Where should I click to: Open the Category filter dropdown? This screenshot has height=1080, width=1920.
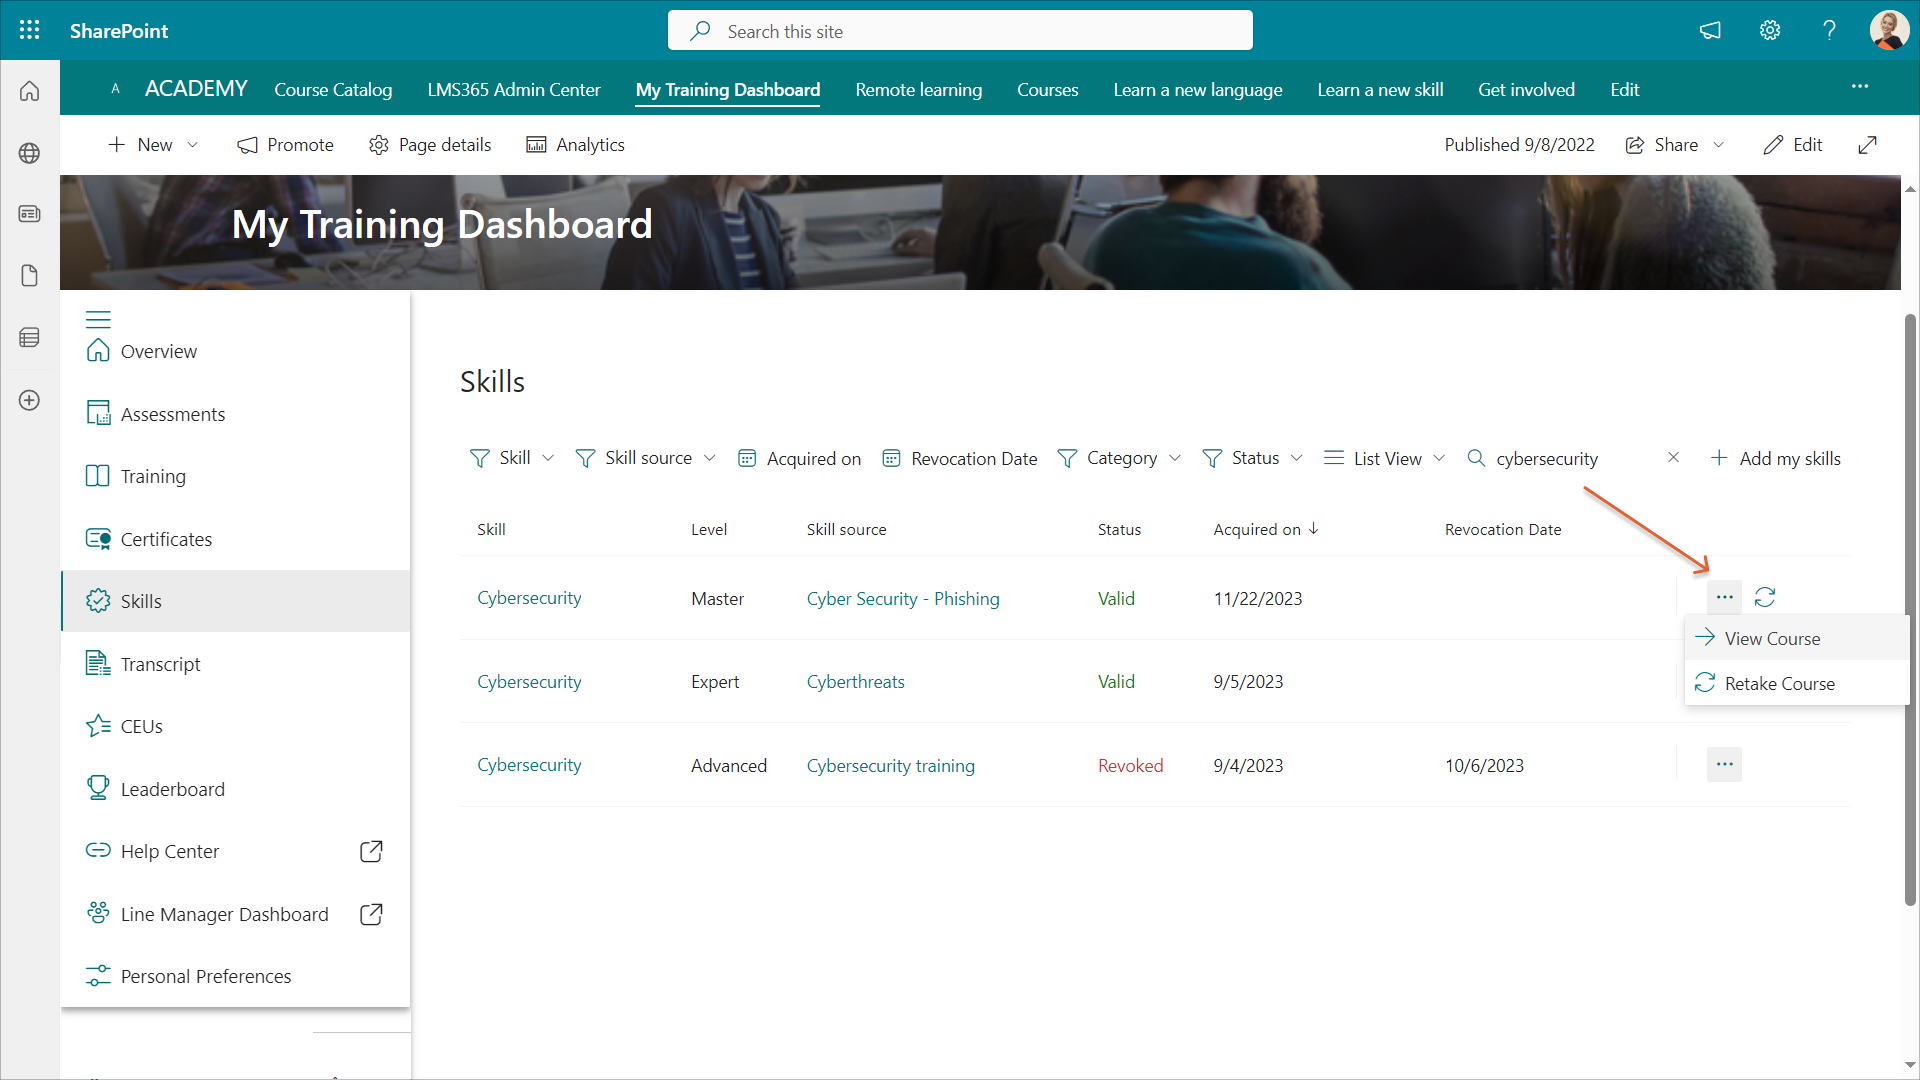point(1120,458)
